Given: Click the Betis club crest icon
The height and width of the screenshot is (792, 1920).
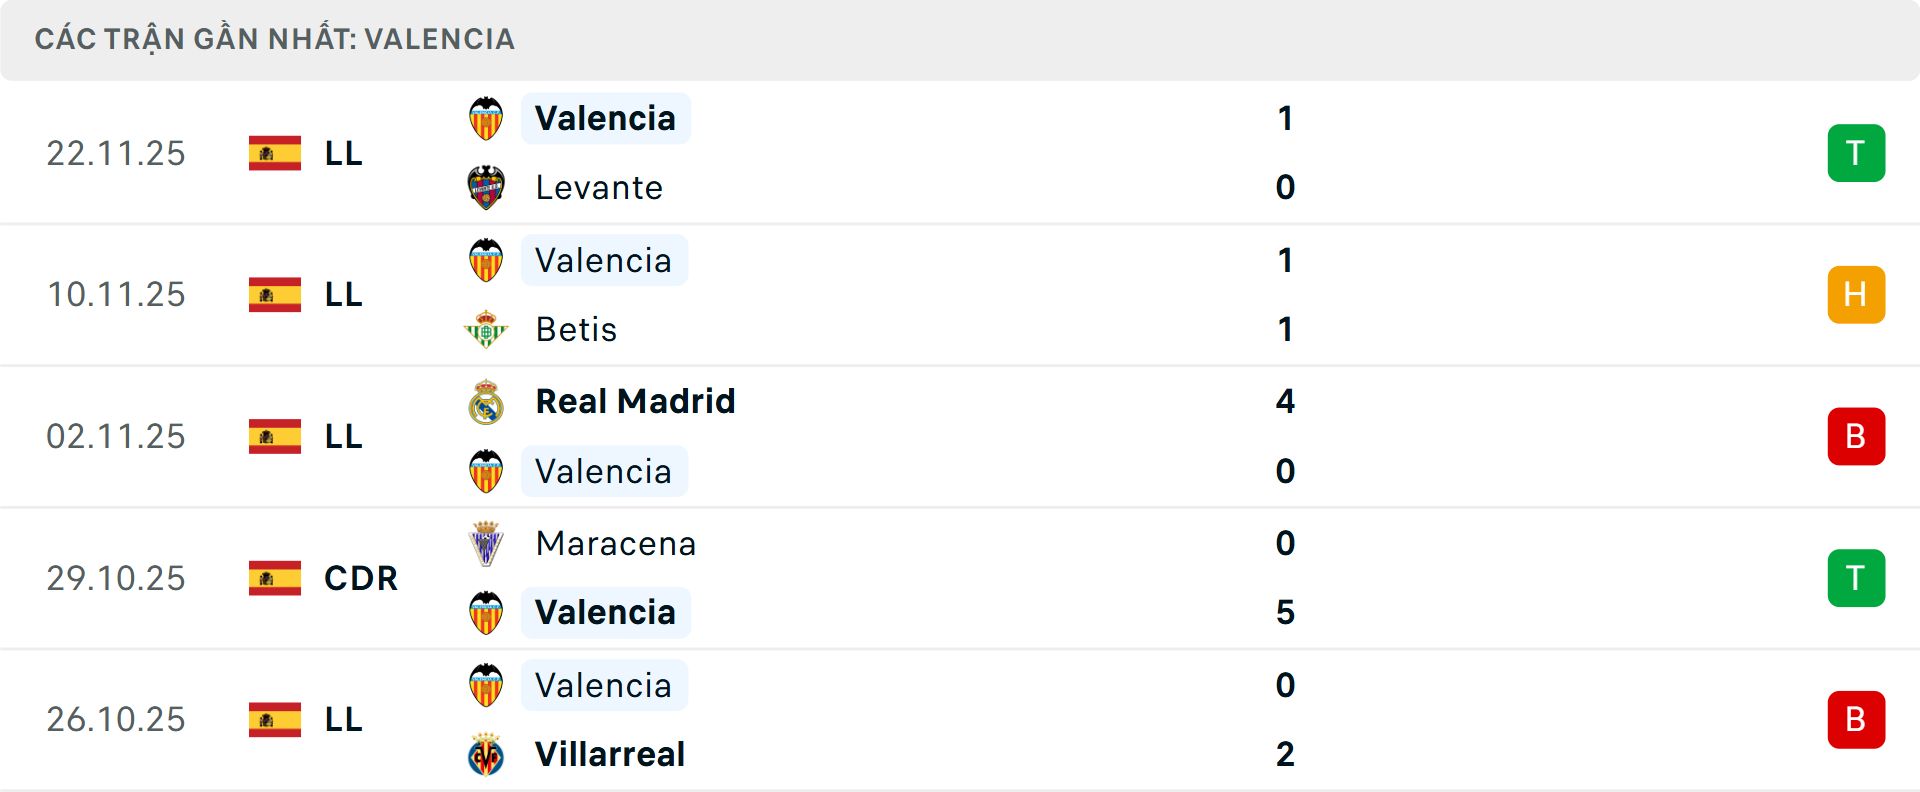Looking at the screenshot, I should pyautogui.click(x=486, y=329).
